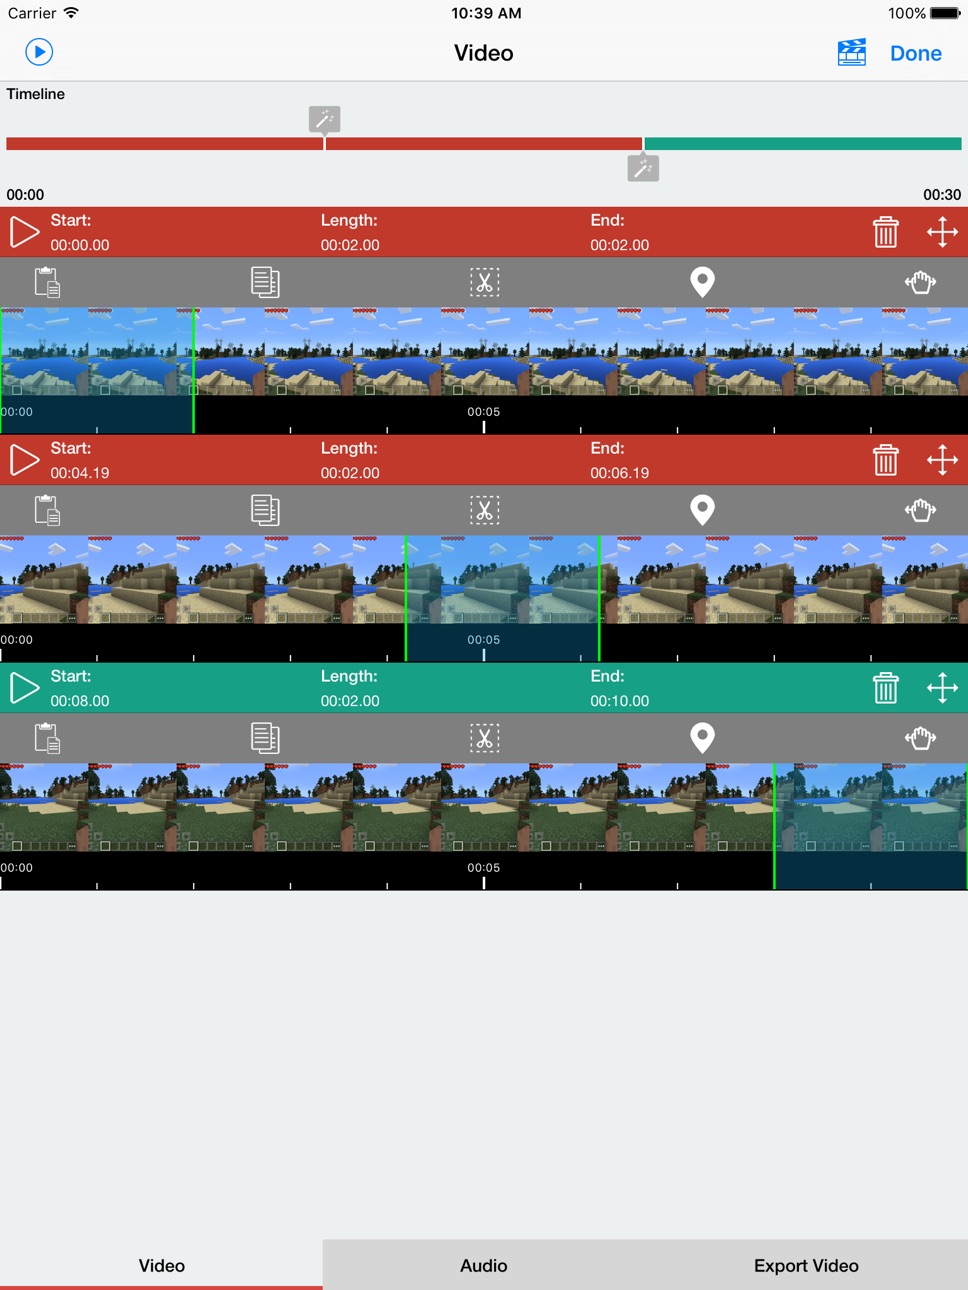This screenshot has height=1290, width=968.
Task: Open the Export Video tab
Action: (x=806, y=1265)
